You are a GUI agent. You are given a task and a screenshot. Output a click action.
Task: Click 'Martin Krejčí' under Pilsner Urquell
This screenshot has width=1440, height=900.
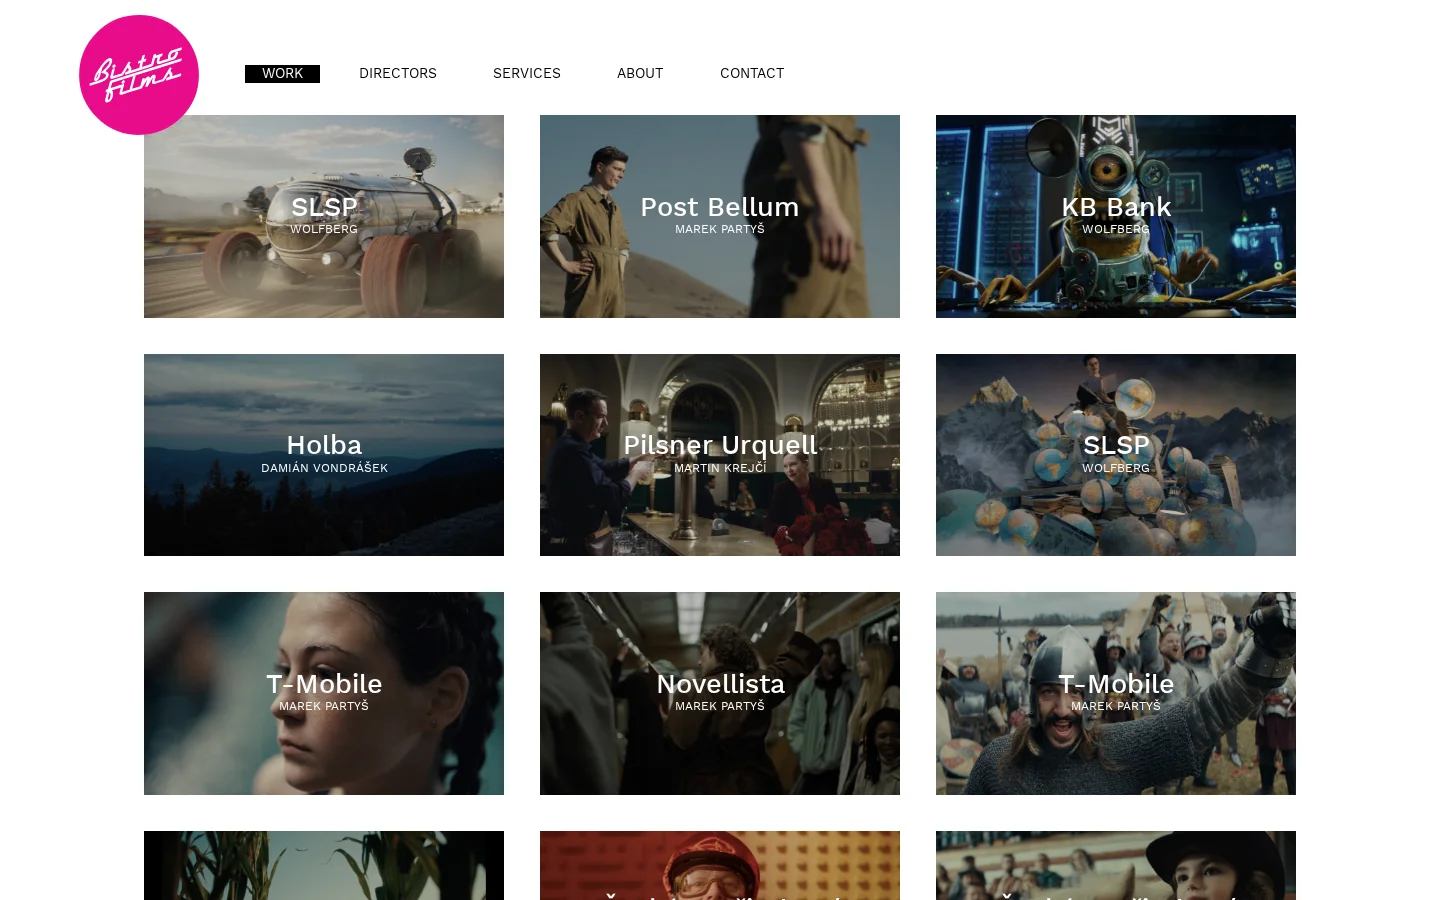(720, 468)
